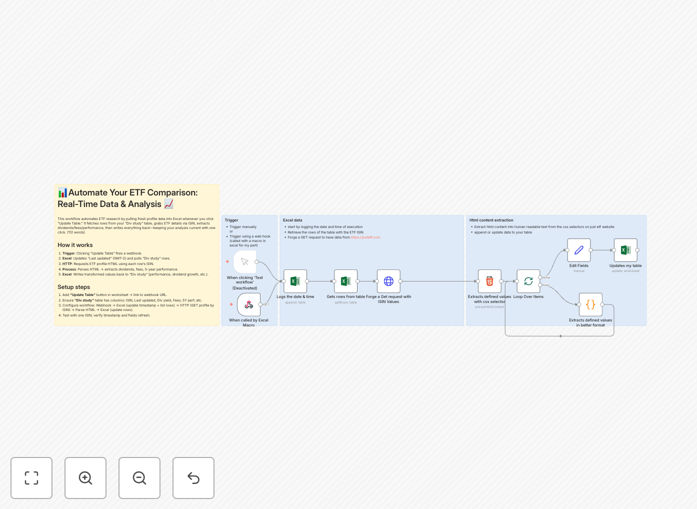Click the 'Setup steps' heading
697x509 pixels.
tap(74, 287)
